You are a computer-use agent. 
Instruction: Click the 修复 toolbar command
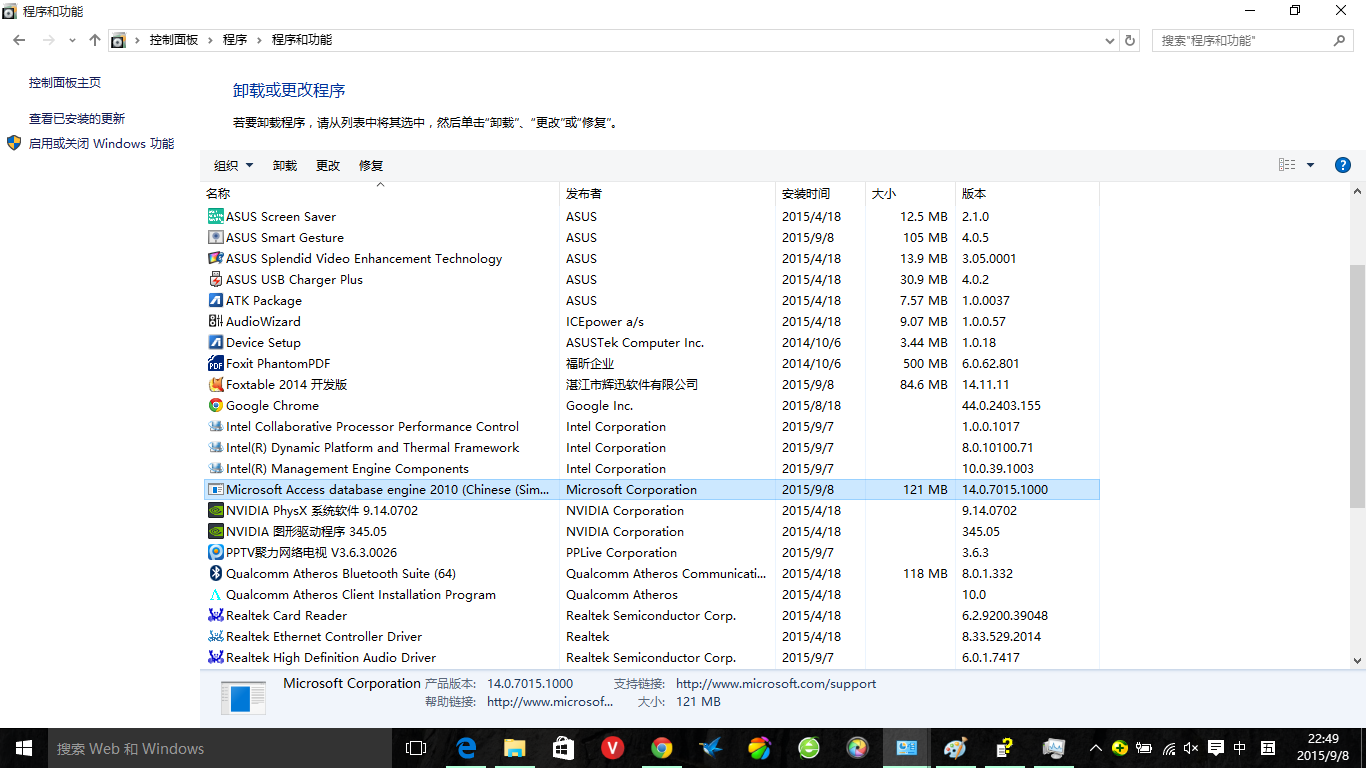point(371,165)
